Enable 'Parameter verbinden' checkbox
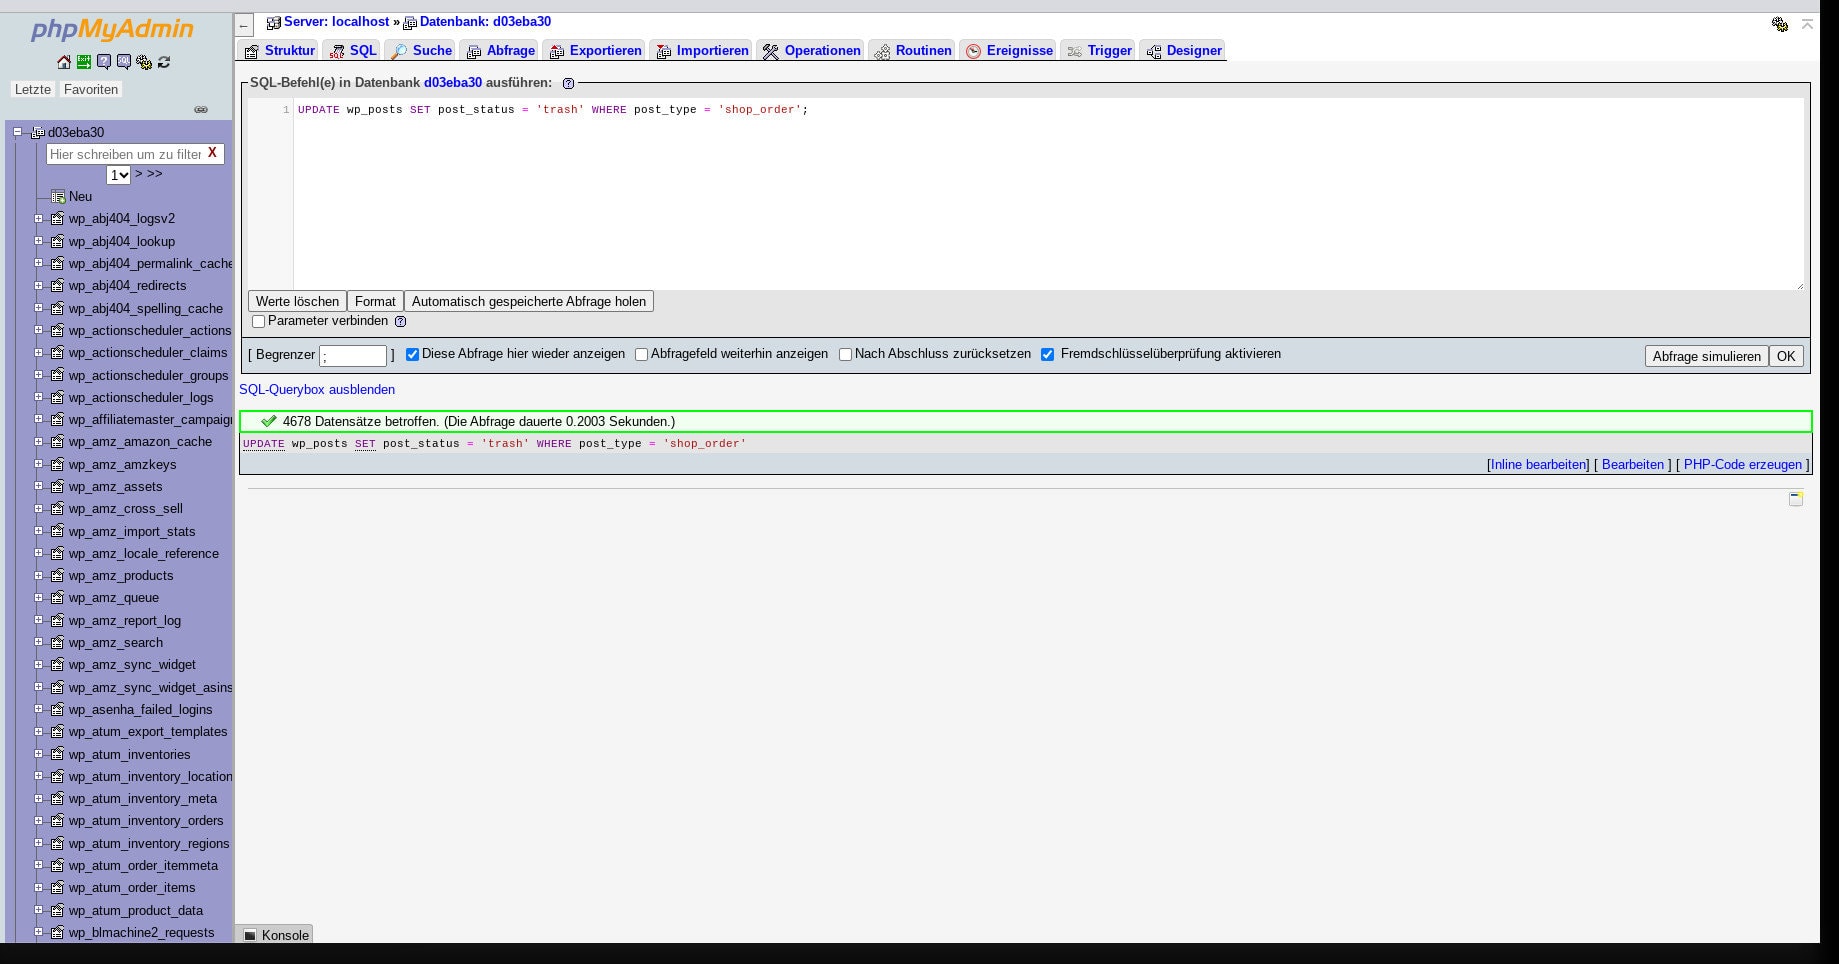This screenshot has width=1839, height=964. 259,321
